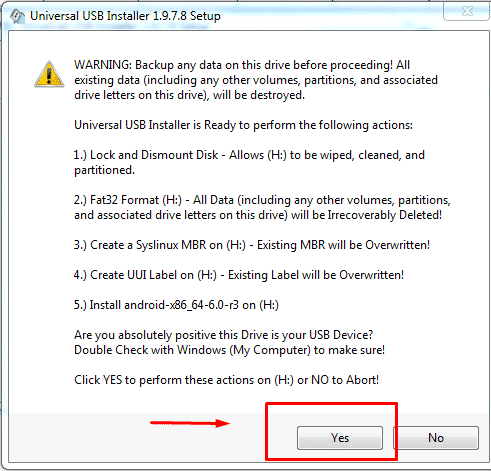This screenshot has height=471, width=491.
Task: Click the 'Double Check with Windows' line
Action: pos(229,350)
